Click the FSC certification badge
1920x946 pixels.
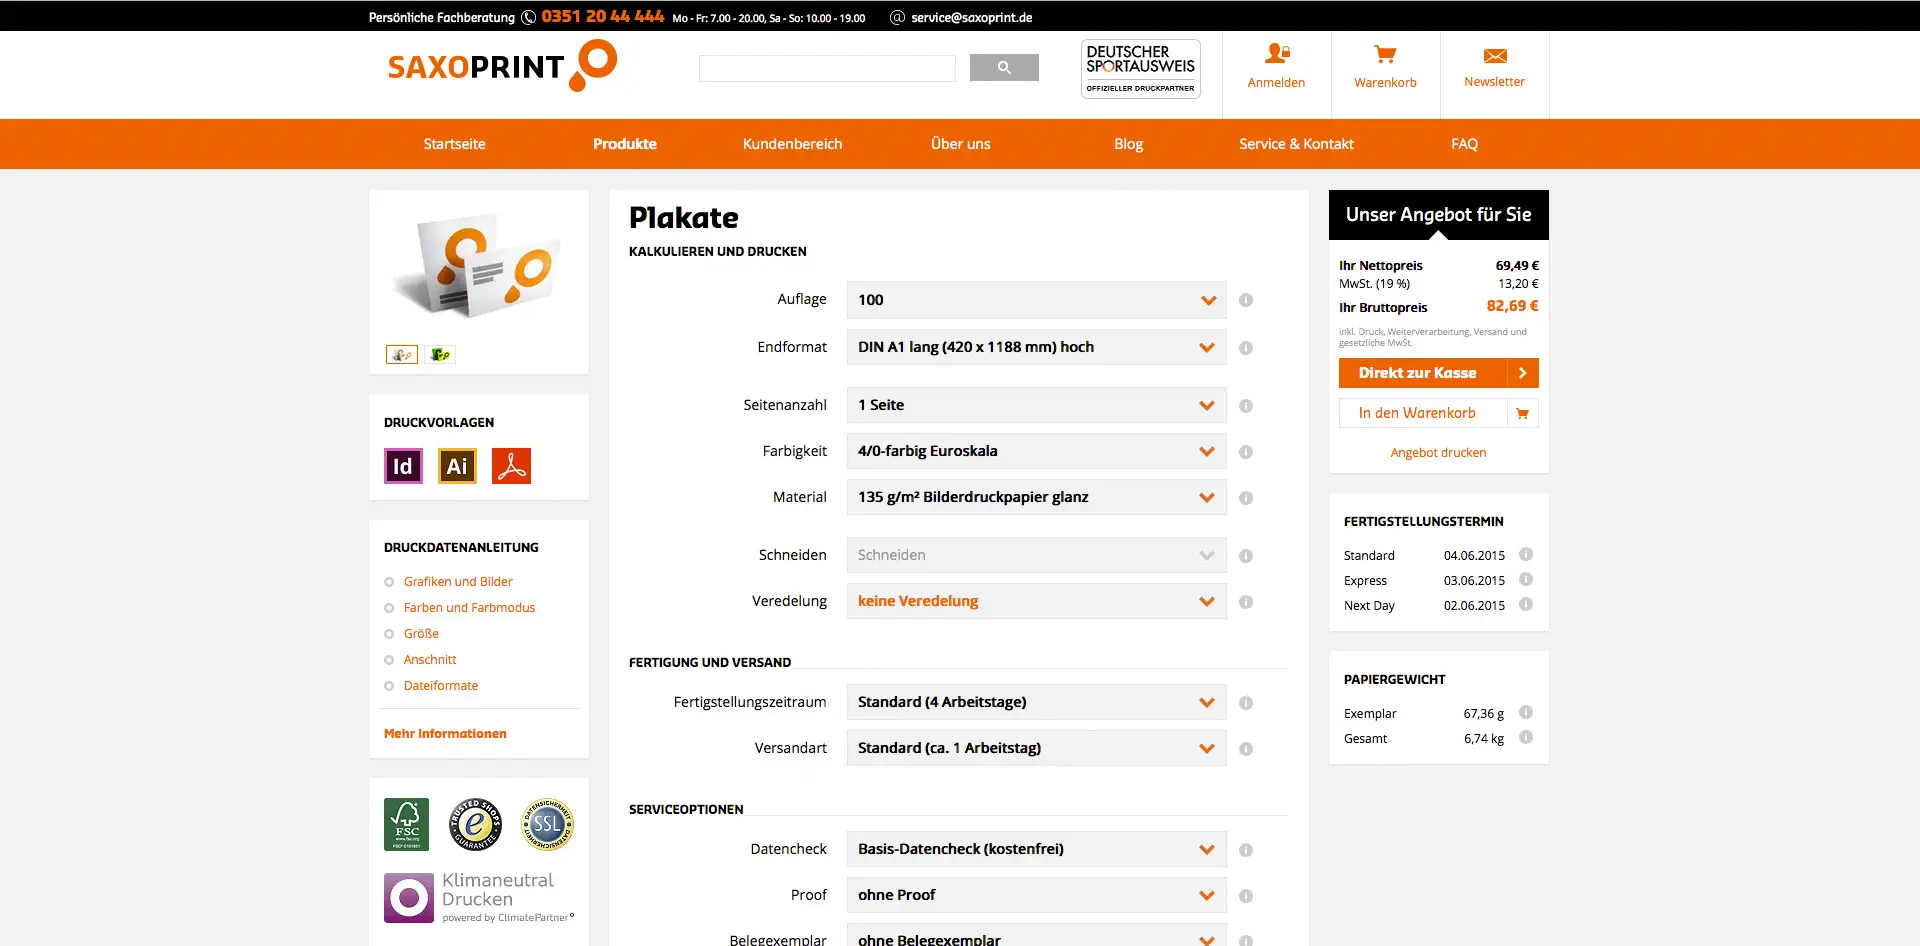coord(406,823)
